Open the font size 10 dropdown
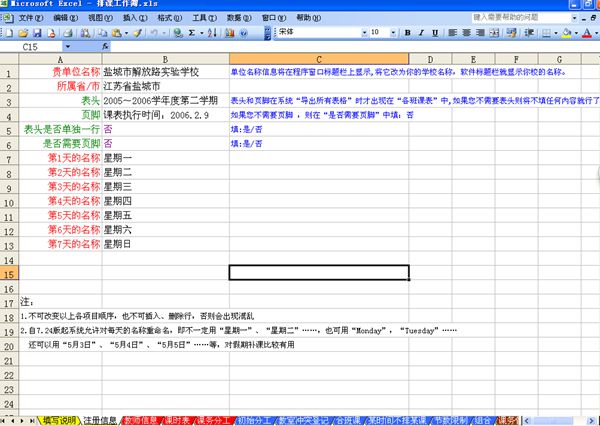600x426 pixels. click(x=393, y=33)
